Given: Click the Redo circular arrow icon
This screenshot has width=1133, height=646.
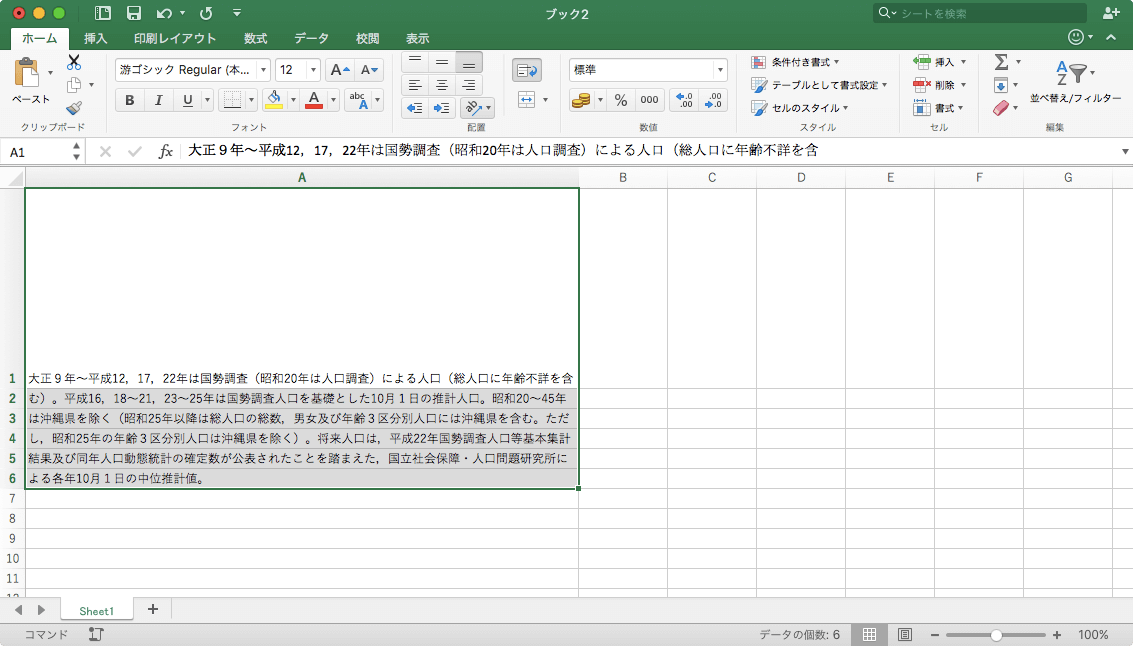Looking at the screenshot, I should click(207, 13).
